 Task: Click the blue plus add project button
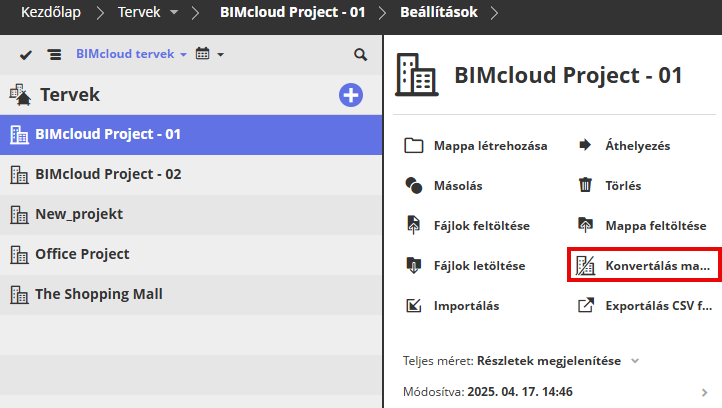pyautogui.click(x=351, y=95)
